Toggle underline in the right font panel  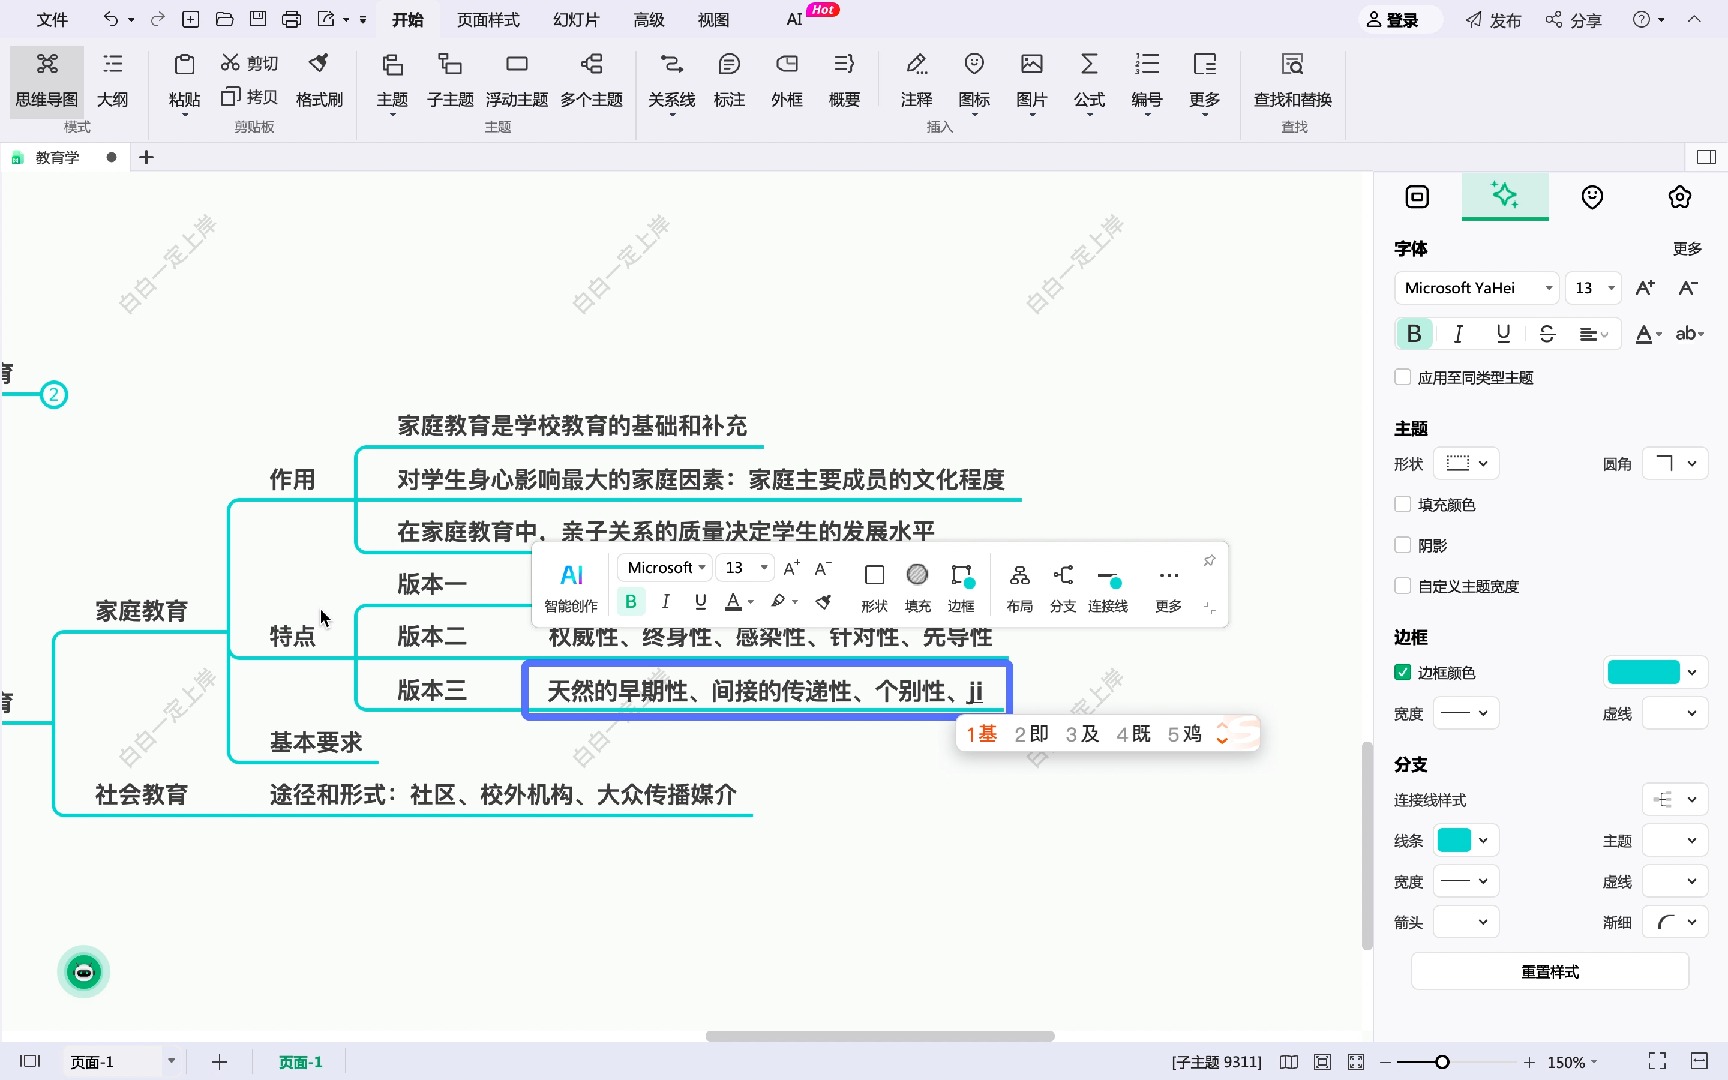1503,334
